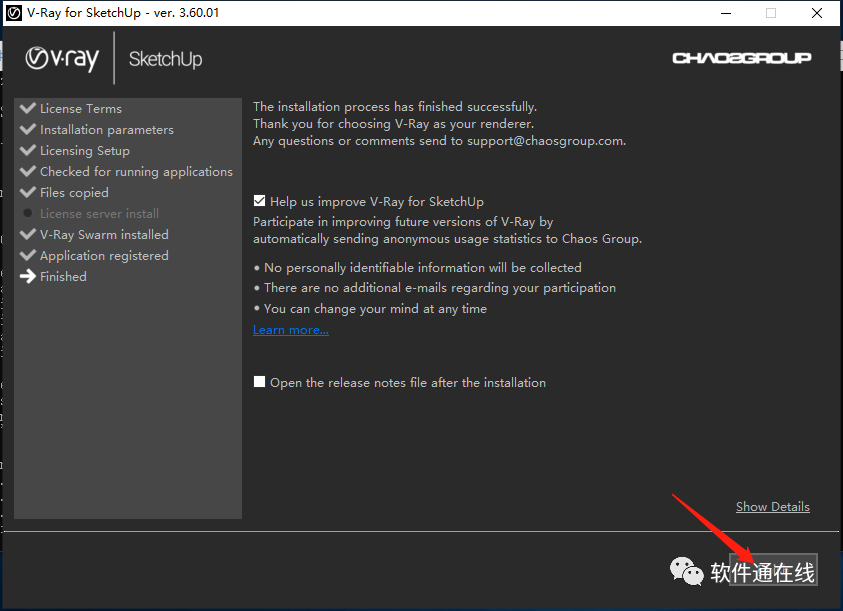Select Checked for running applications step

pos(137,172)
